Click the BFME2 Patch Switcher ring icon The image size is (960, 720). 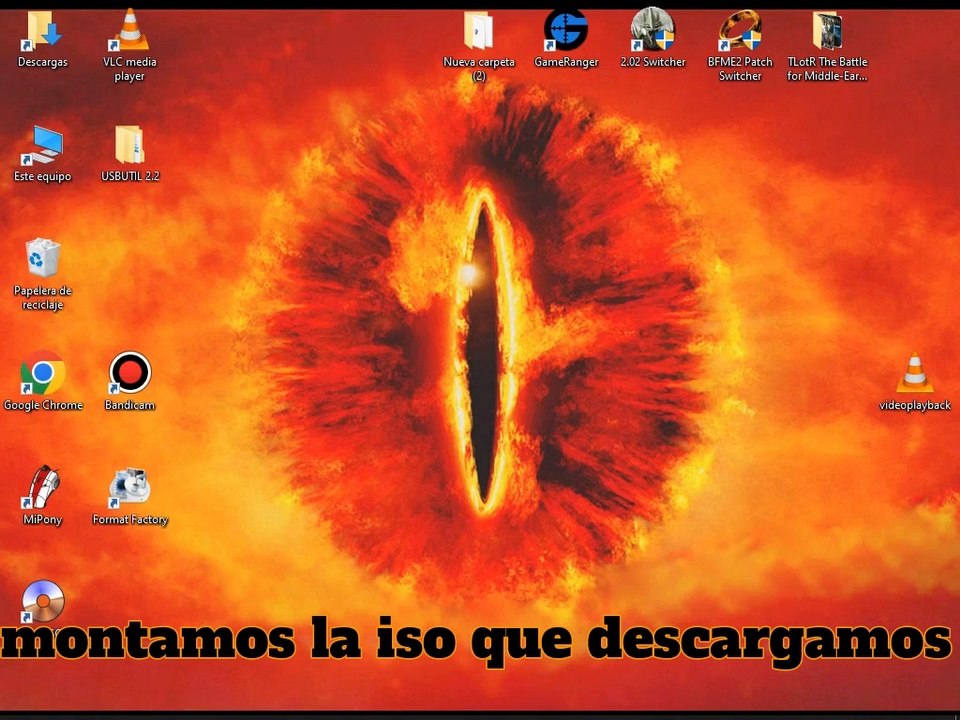point(740,31)
